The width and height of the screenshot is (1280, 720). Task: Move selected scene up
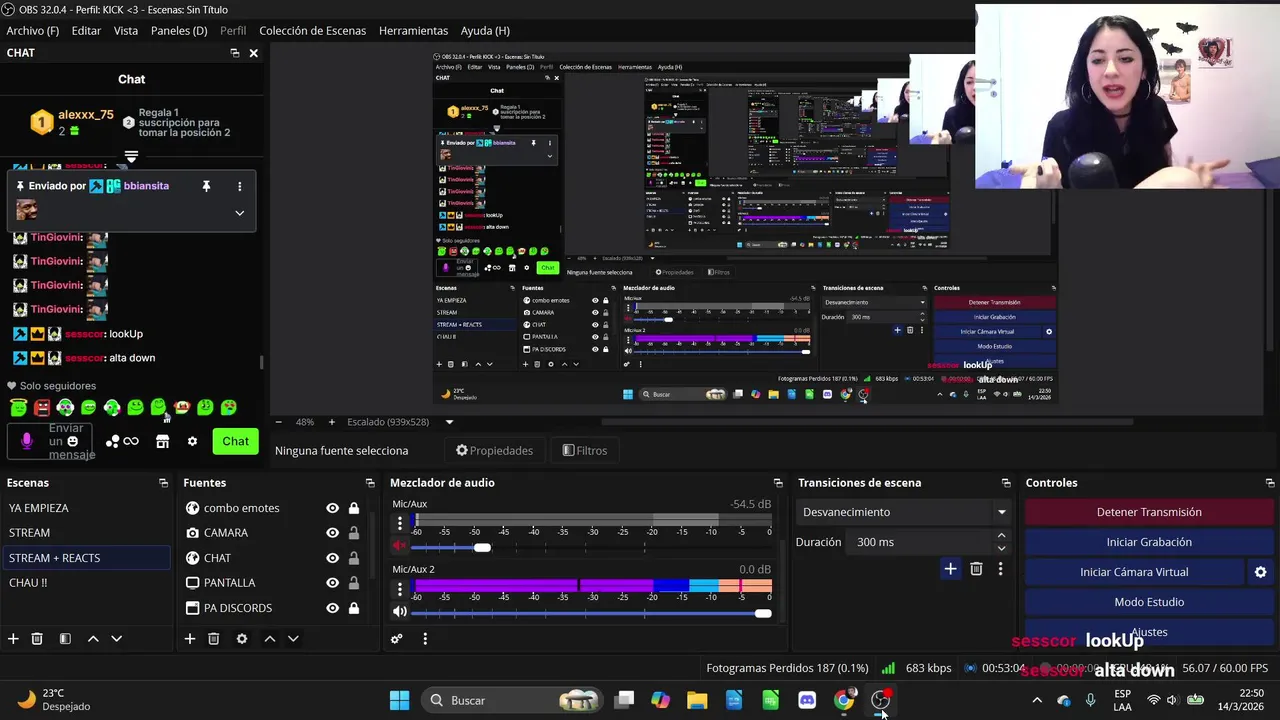click(x=93, y=638)
